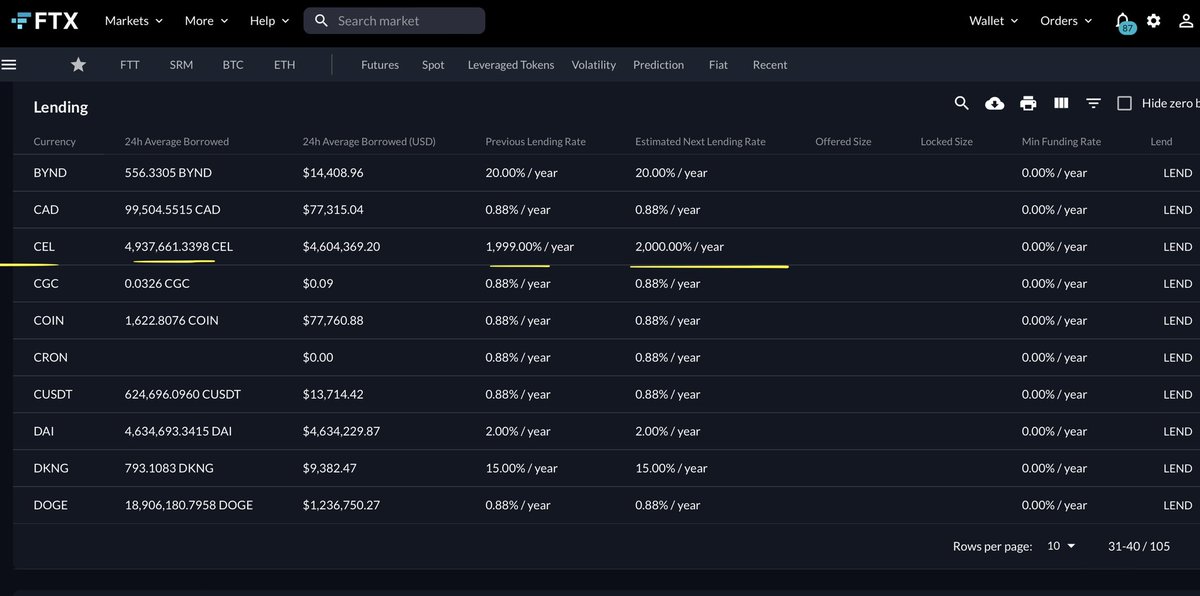The width and height of the screenshot is (1200, 596).
Task: Open the filter table icon
Action: point(1094,103)
